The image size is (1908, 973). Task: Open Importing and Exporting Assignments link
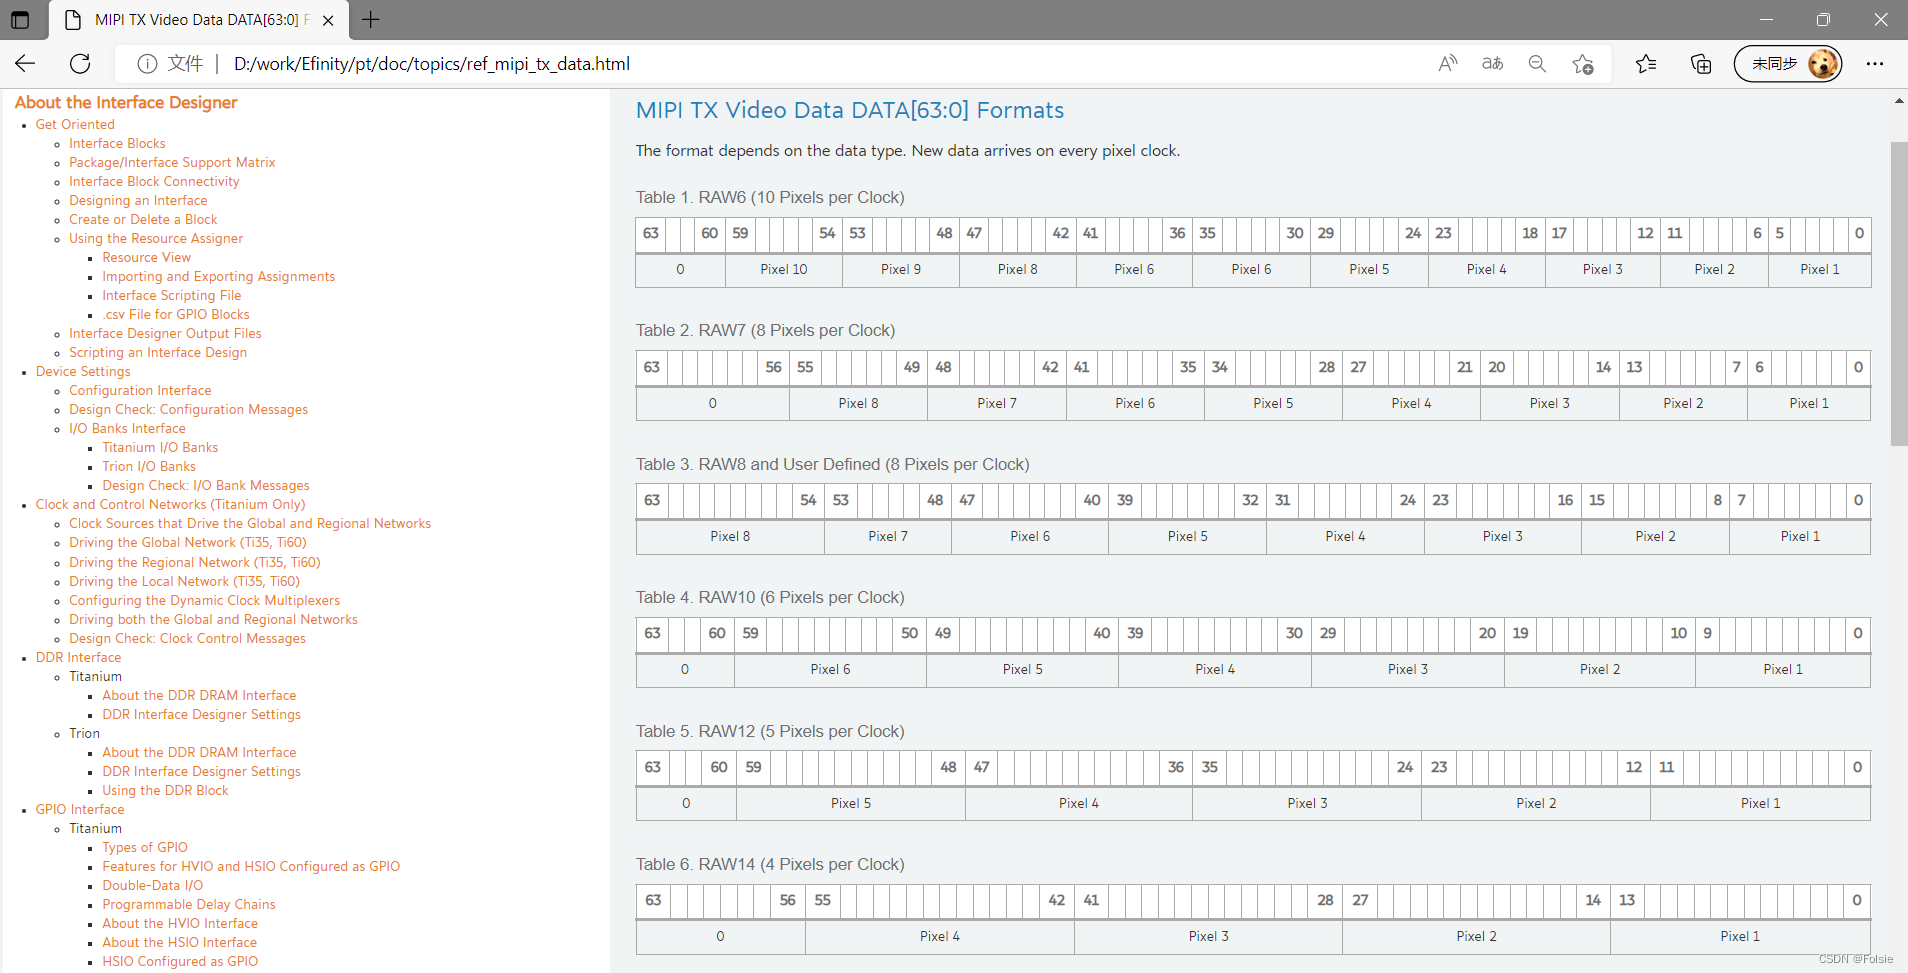[219, 276]
